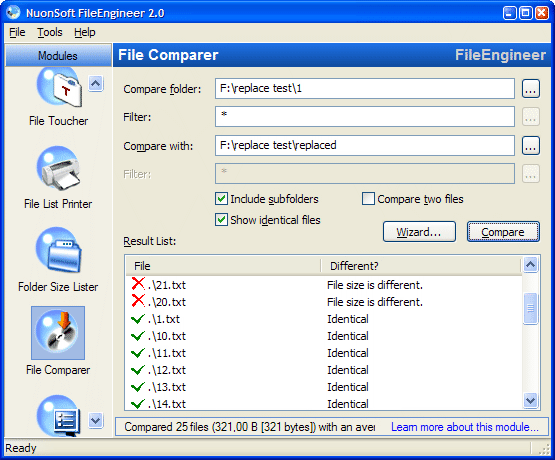This screenshot has width=555, height=460.
Task: Open the Help menu
Action: pos(85,32)
